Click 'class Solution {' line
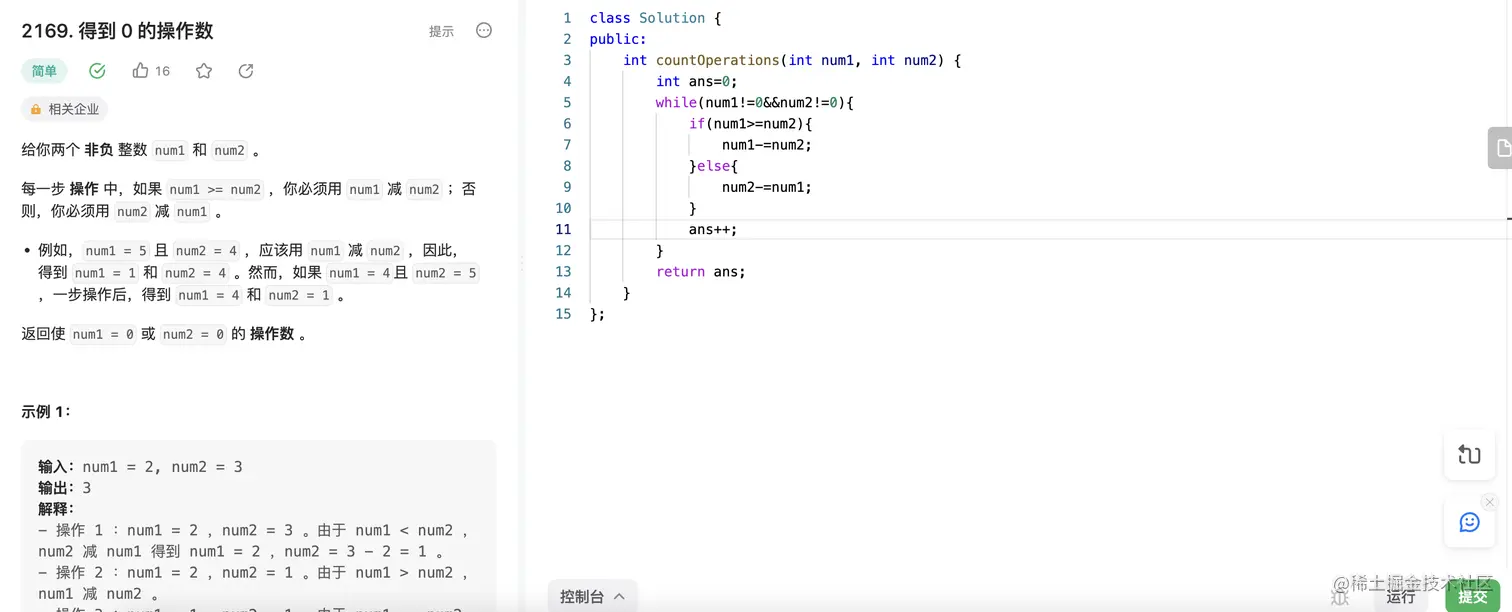Screen dimensions: 1512x612 (655, 18)
